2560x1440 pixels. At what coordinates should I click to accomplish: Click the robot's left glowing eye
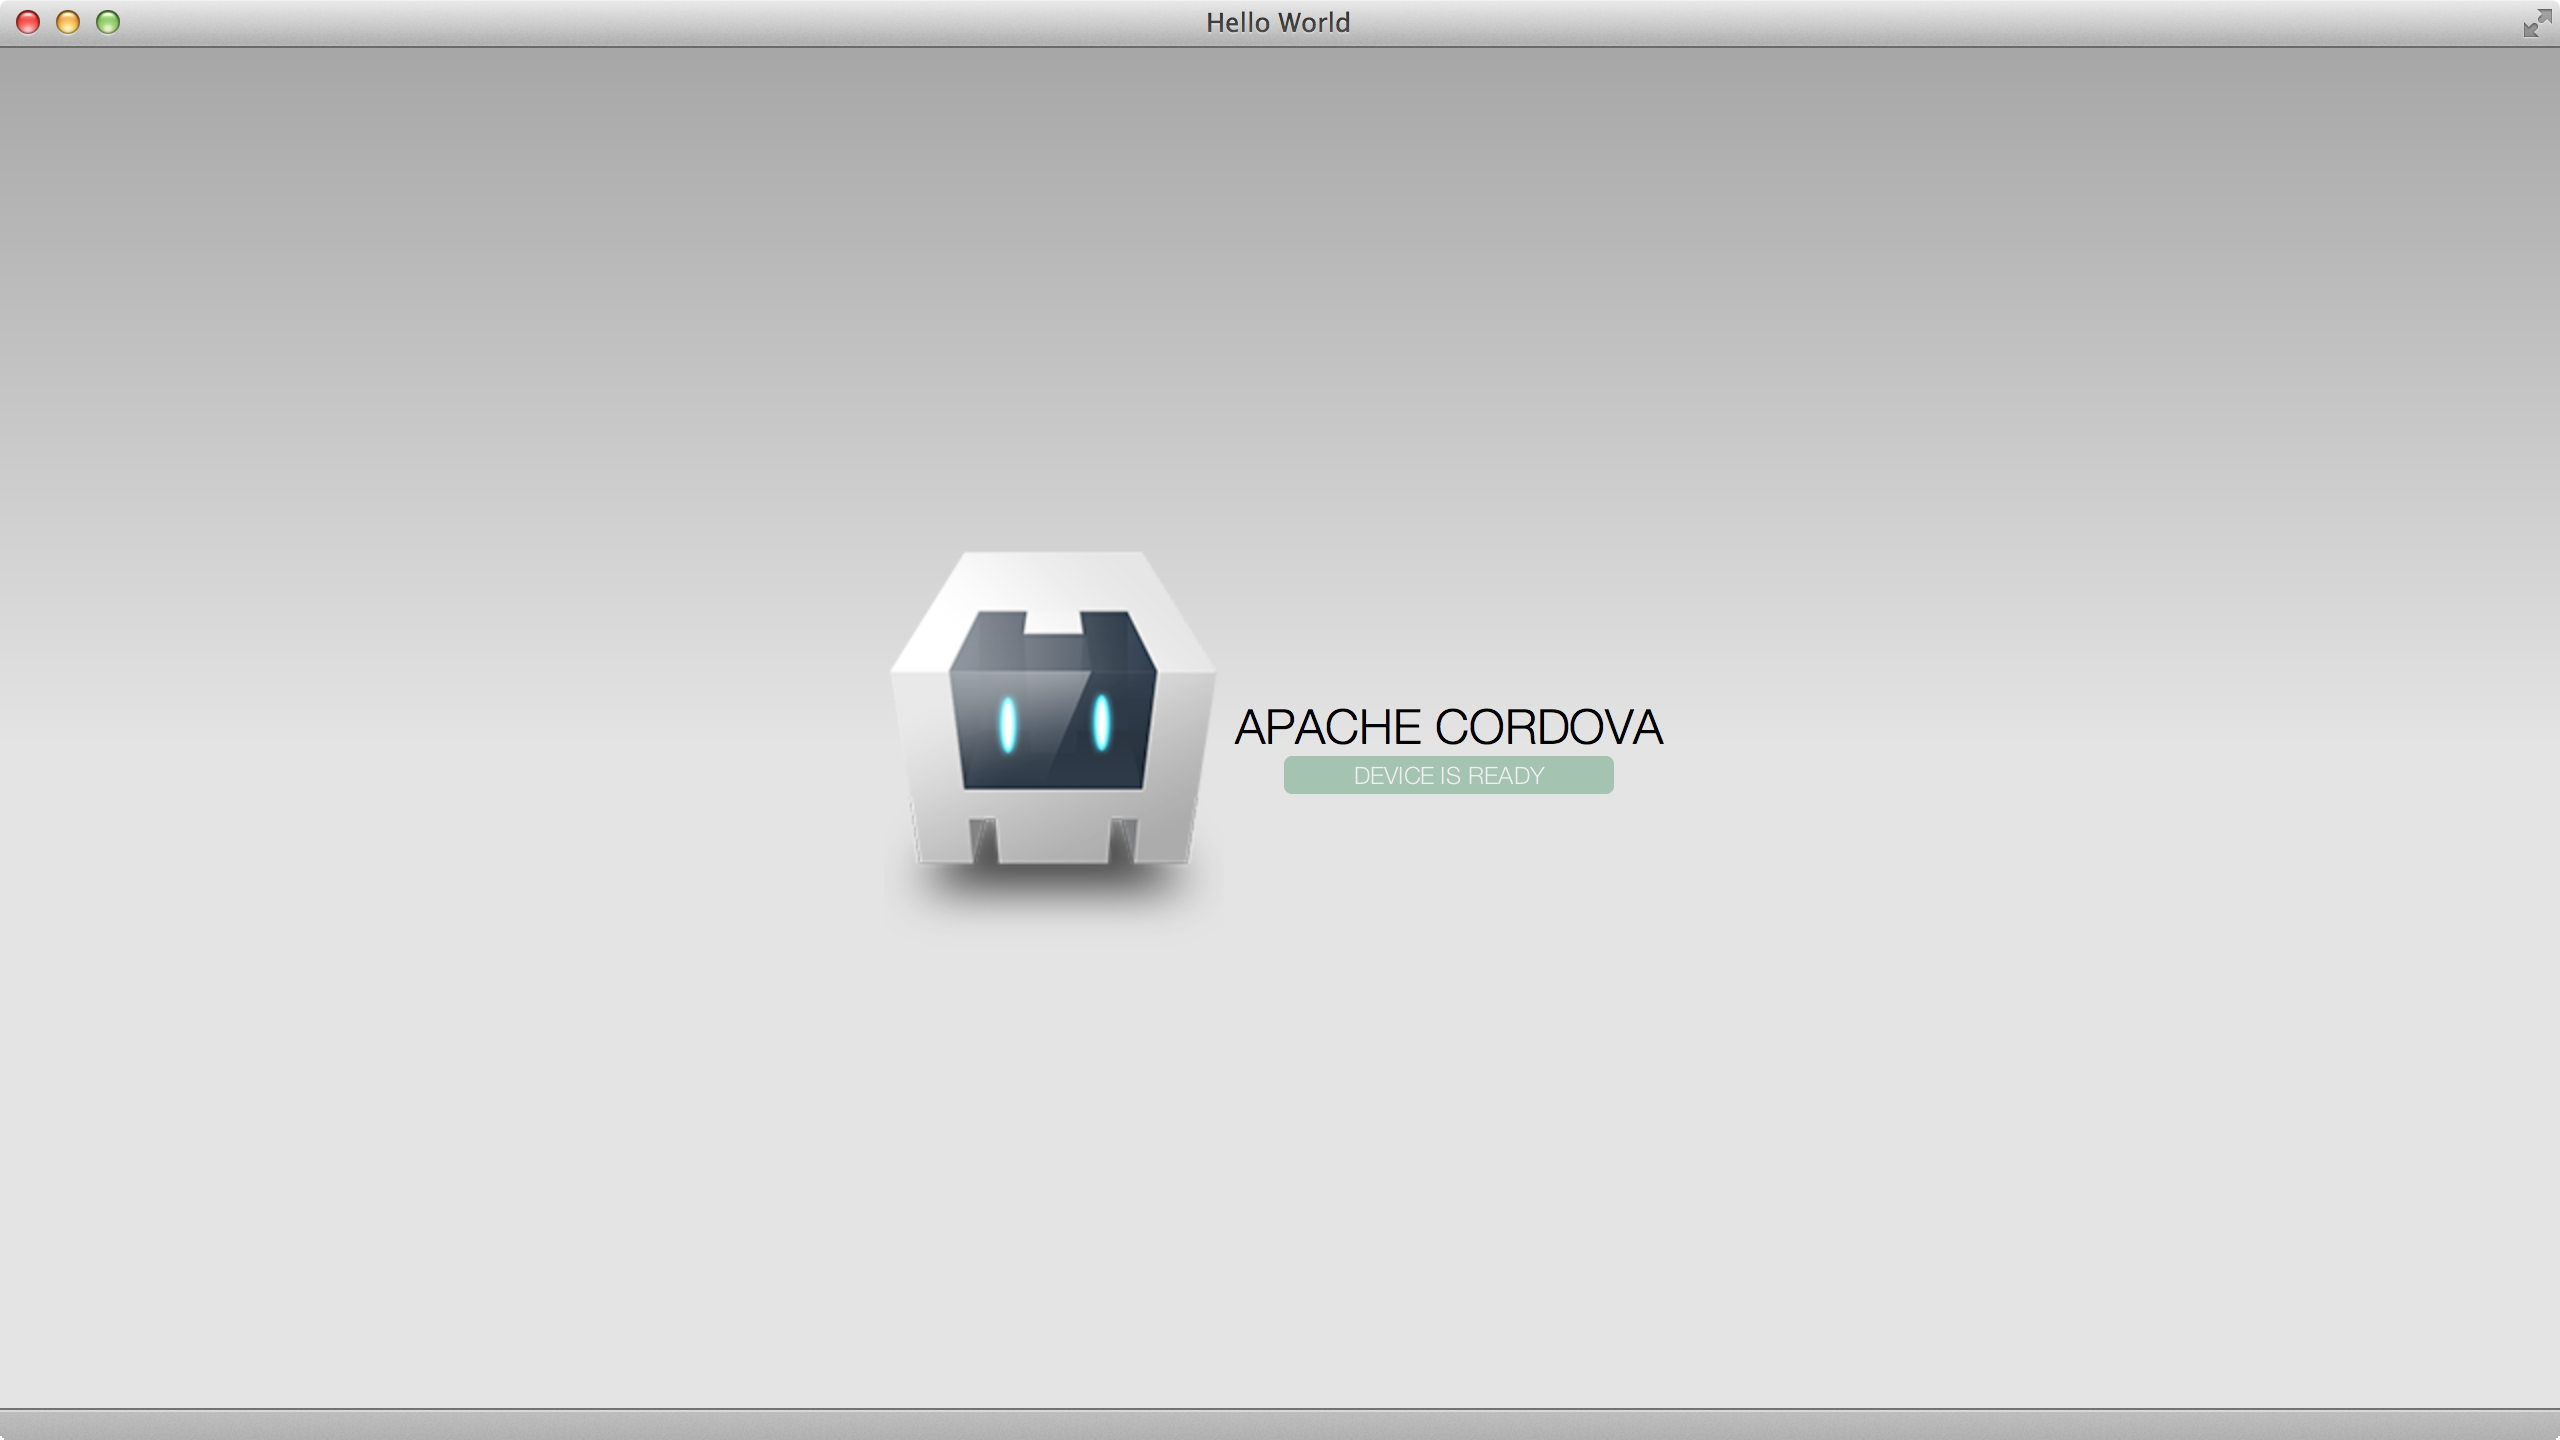pos(1008,724)
